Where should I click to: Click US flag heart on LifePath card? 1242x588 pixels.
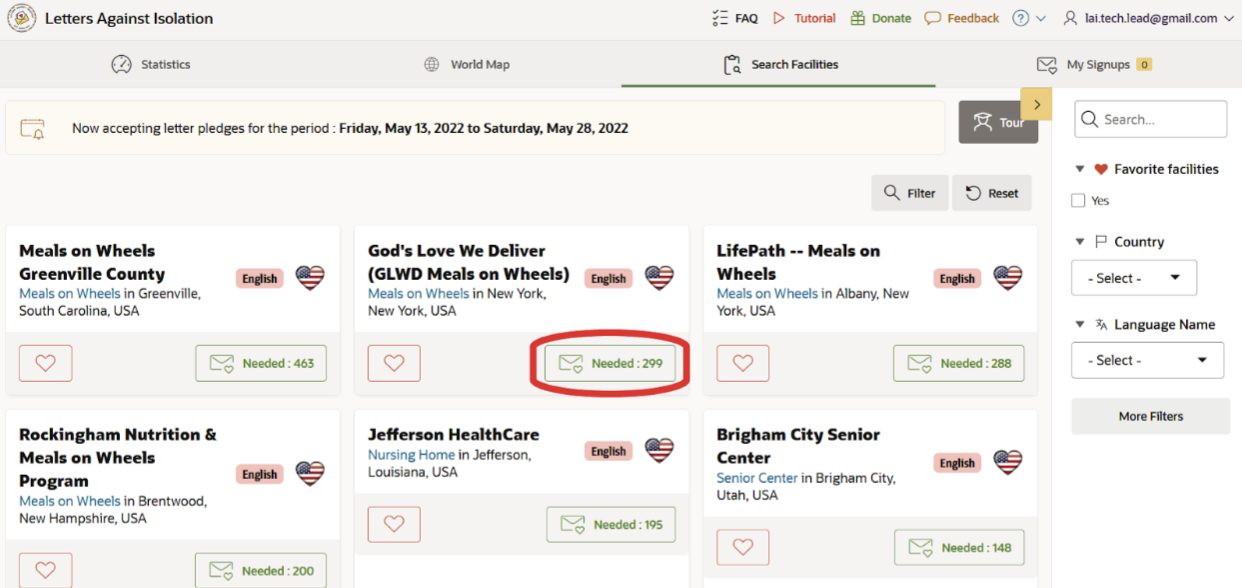coord(1007,278)
